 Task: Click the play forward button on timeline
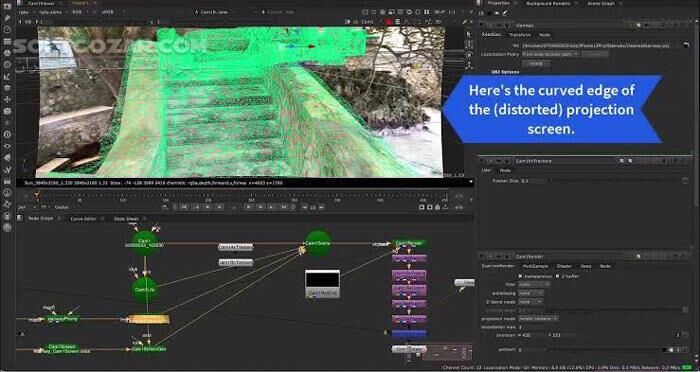click(249, 207)
